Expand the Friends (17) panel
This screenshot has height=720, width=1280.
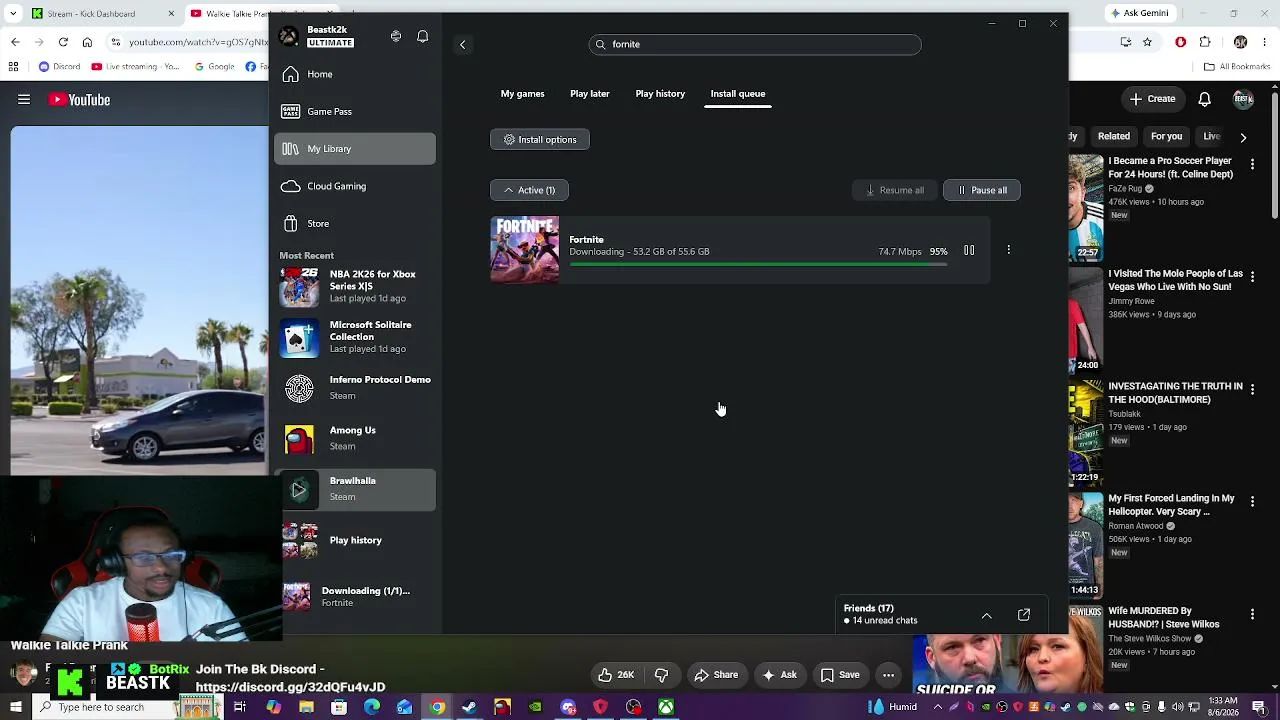point(986,615)
